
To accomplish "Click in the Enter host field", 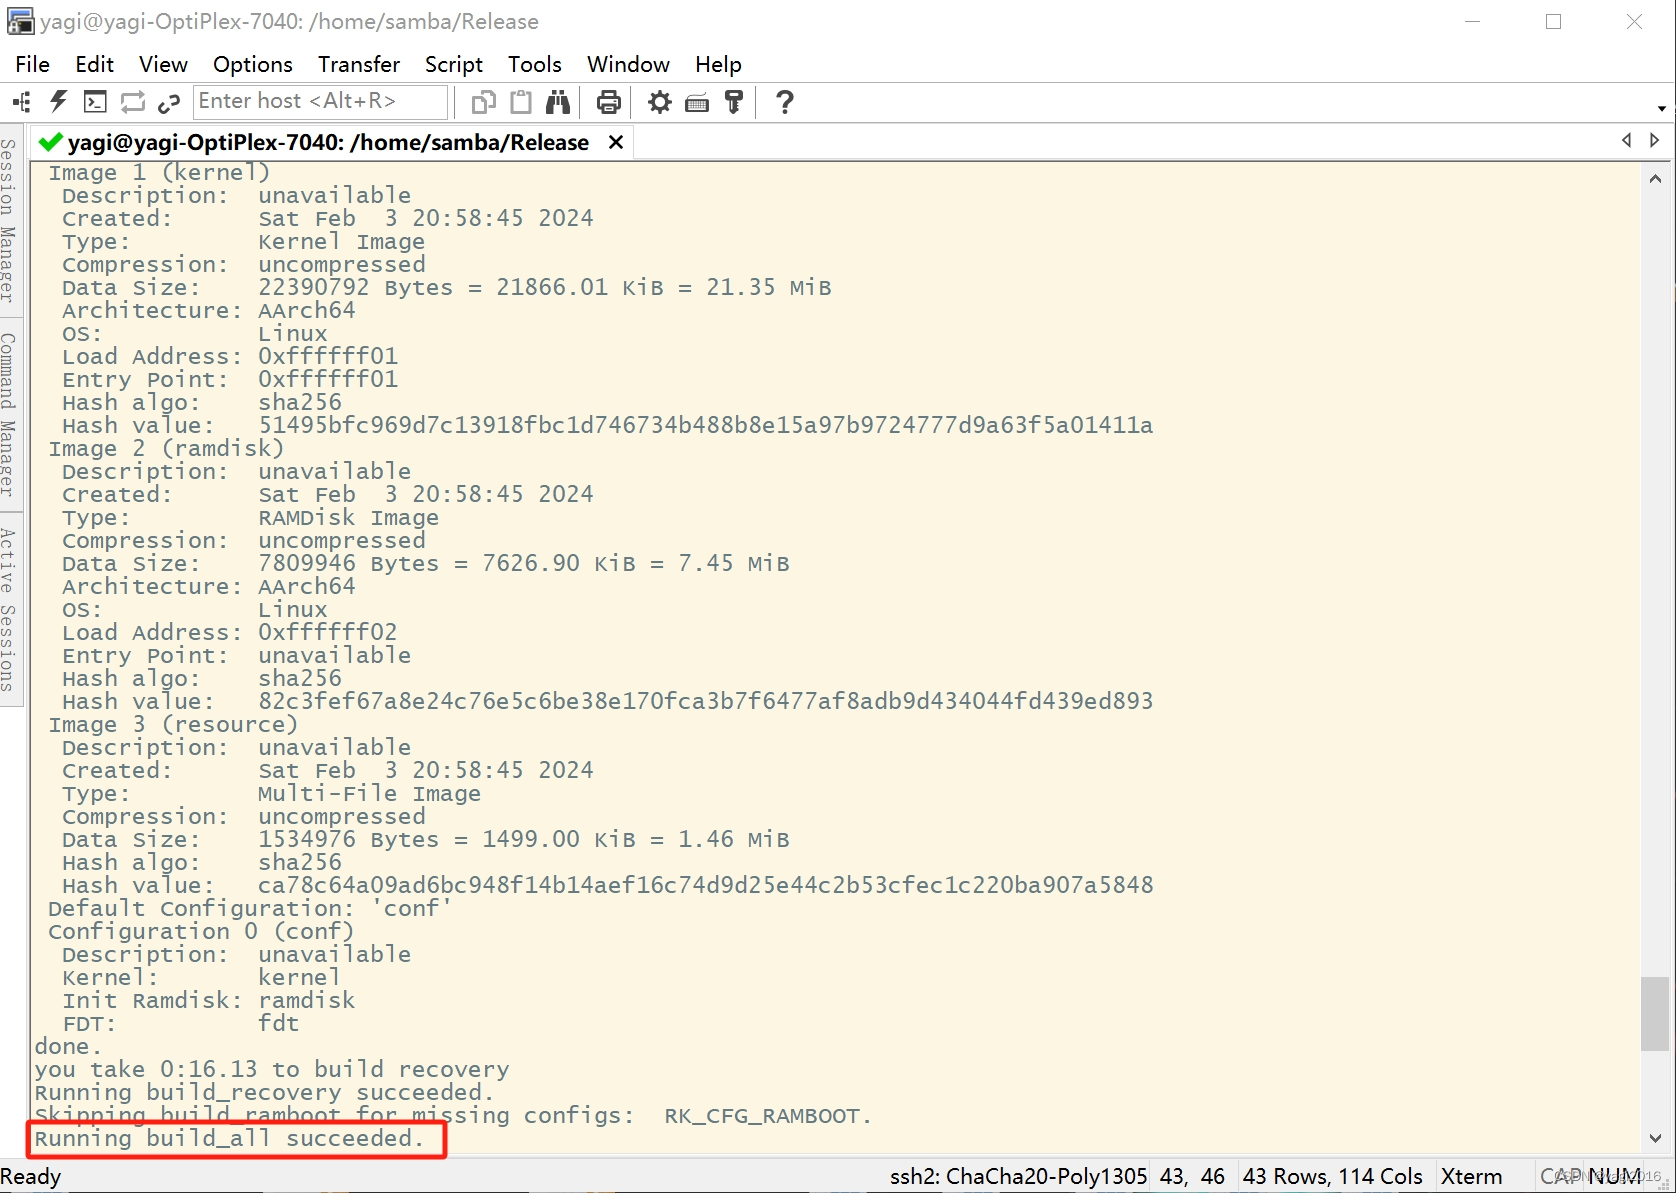I will tap(320, 101).
